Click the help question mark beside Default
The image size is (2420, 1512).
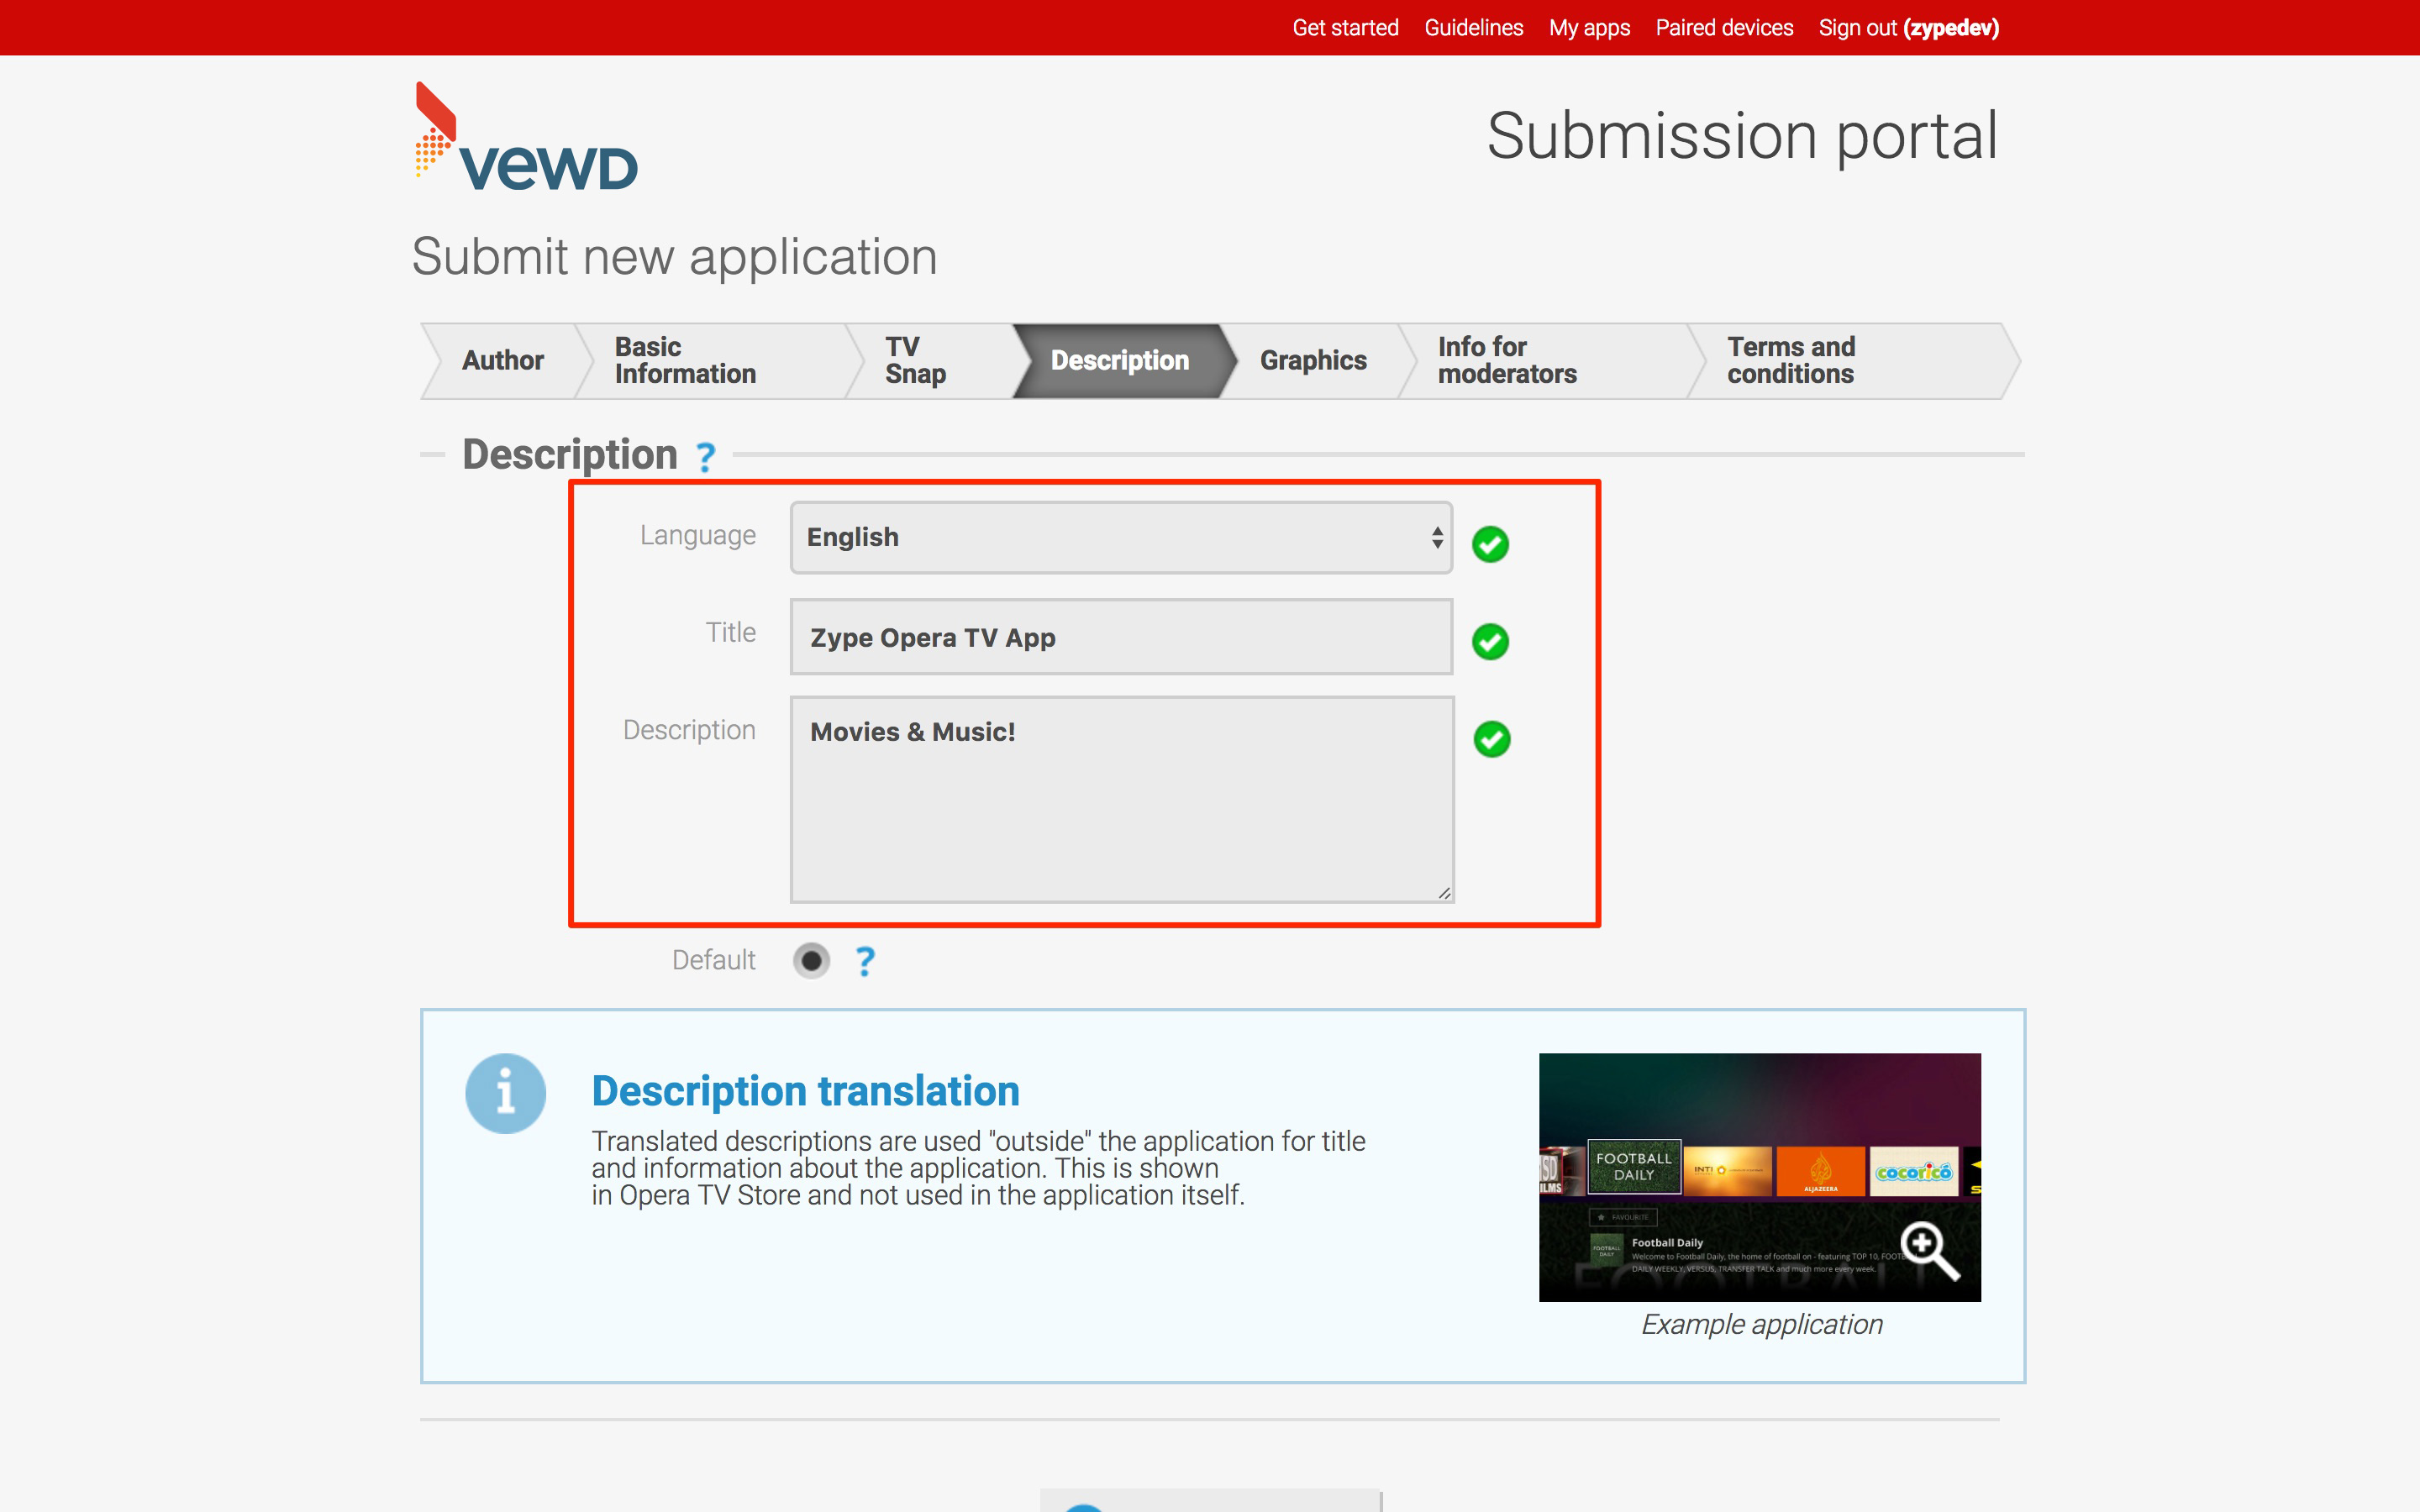865,961
